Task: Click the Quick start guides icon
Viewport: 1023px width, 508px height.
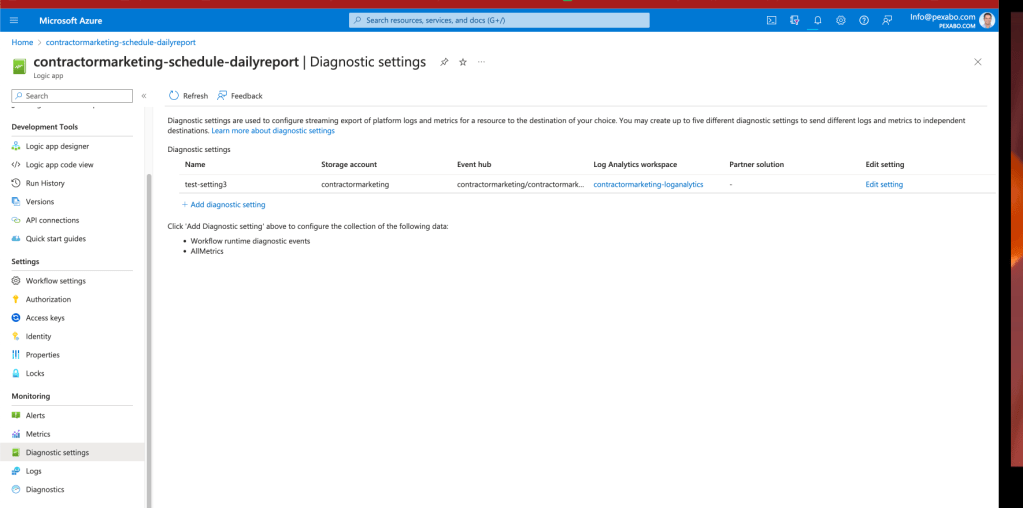Action: coord(16,239)
